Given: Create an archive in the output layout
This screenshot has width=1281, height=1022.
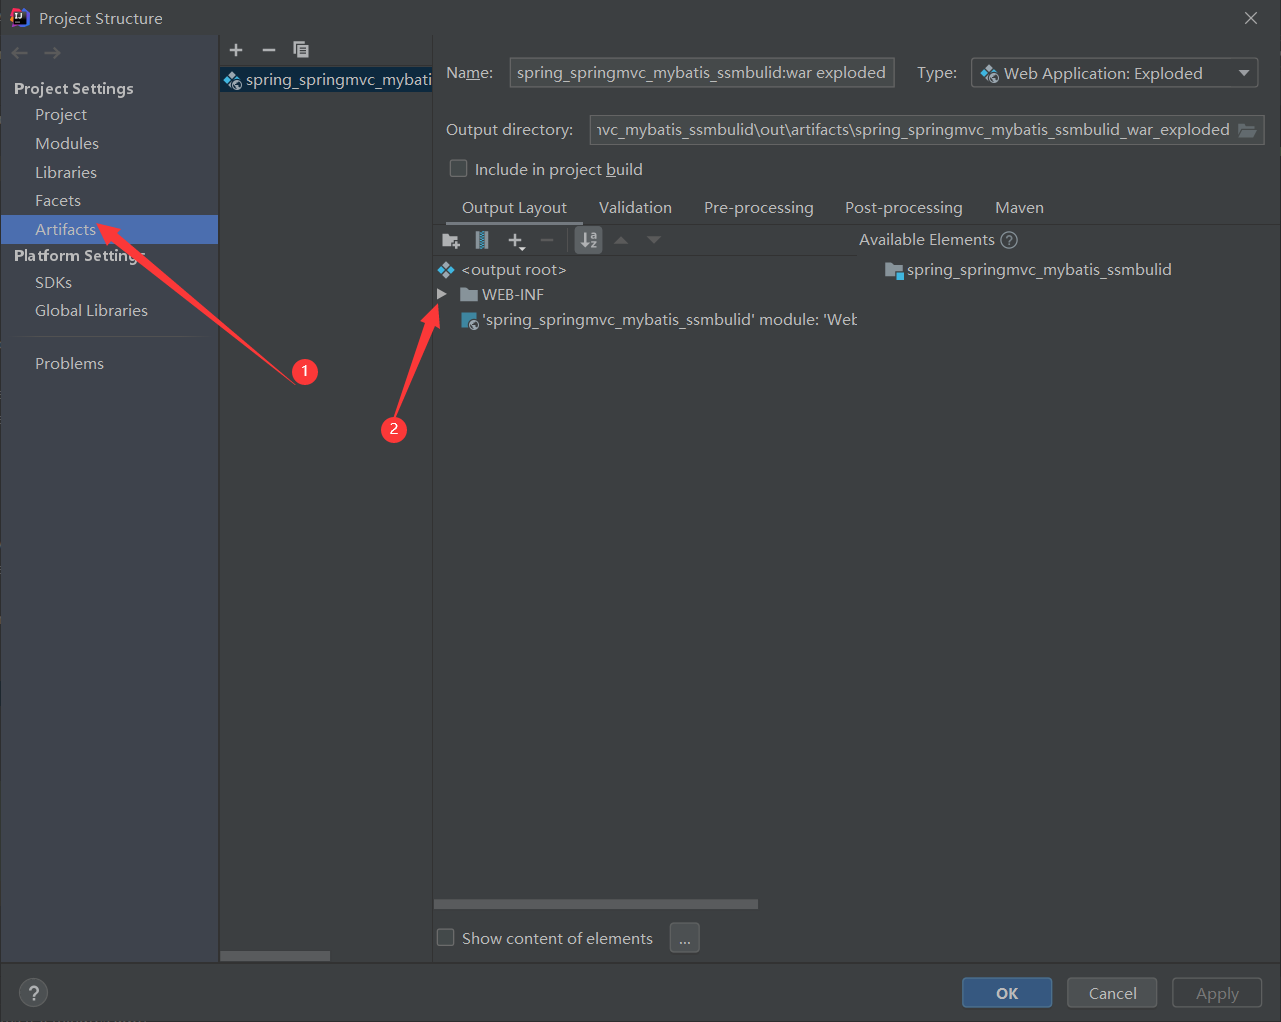Looking at the screenshot, I should (481, 240).
